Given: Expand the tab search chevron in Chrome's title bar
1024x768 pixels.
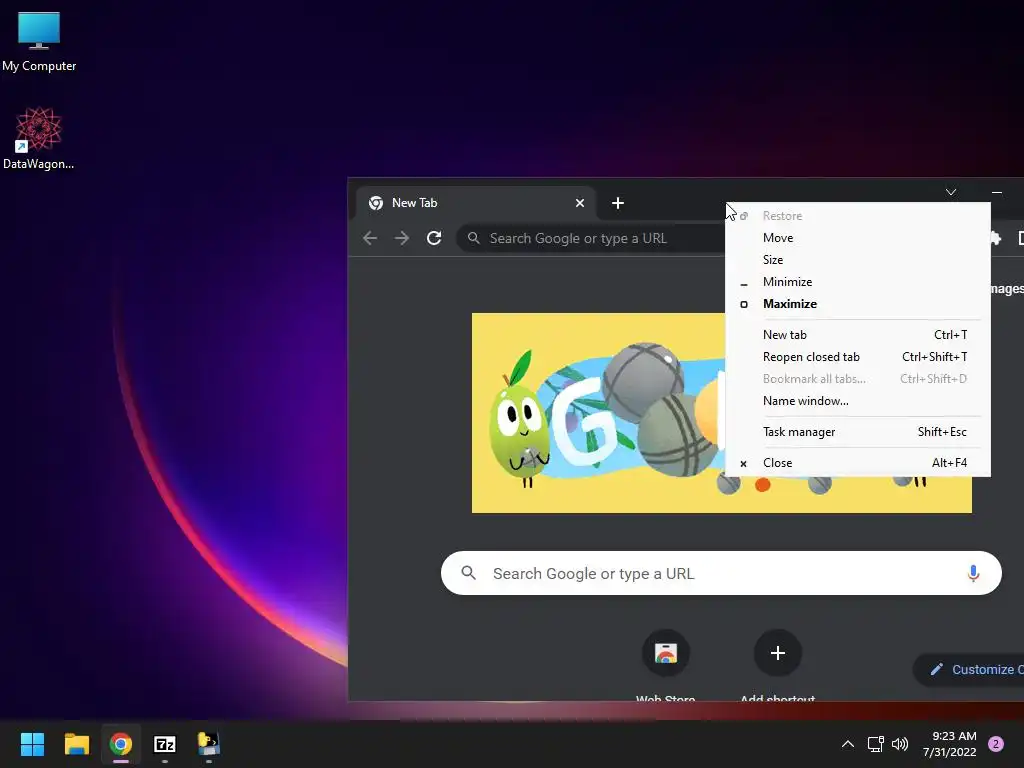Looking at the screenshot, I should 951,192.
